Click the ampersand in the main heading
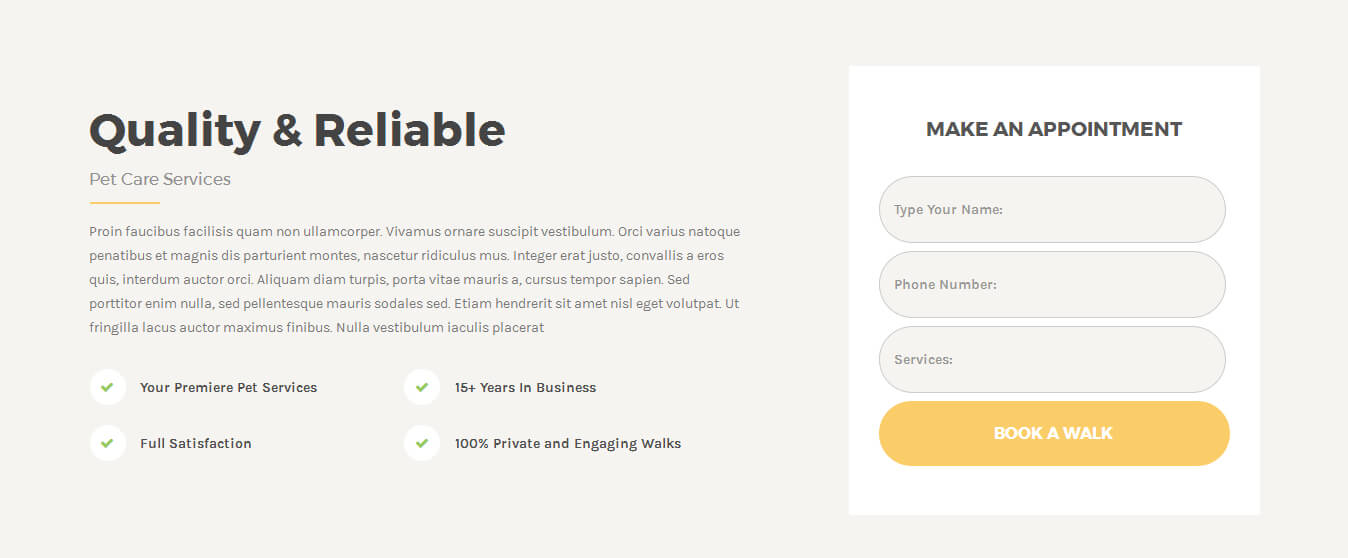This screenshot has height=558, width=1348. click(287, 131)
